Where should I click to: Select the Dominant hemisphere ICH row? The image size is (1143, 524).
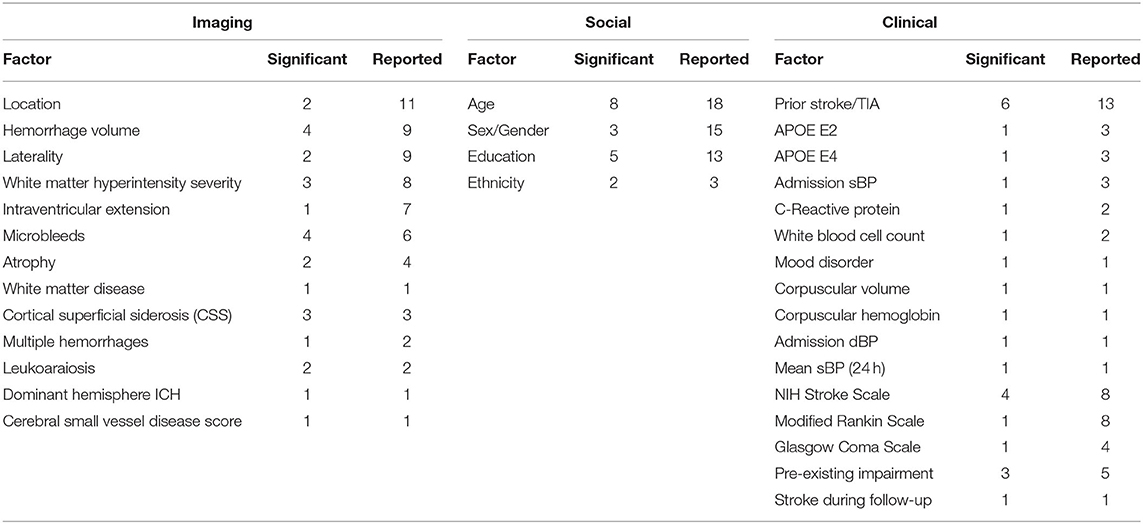coord(222,394)
